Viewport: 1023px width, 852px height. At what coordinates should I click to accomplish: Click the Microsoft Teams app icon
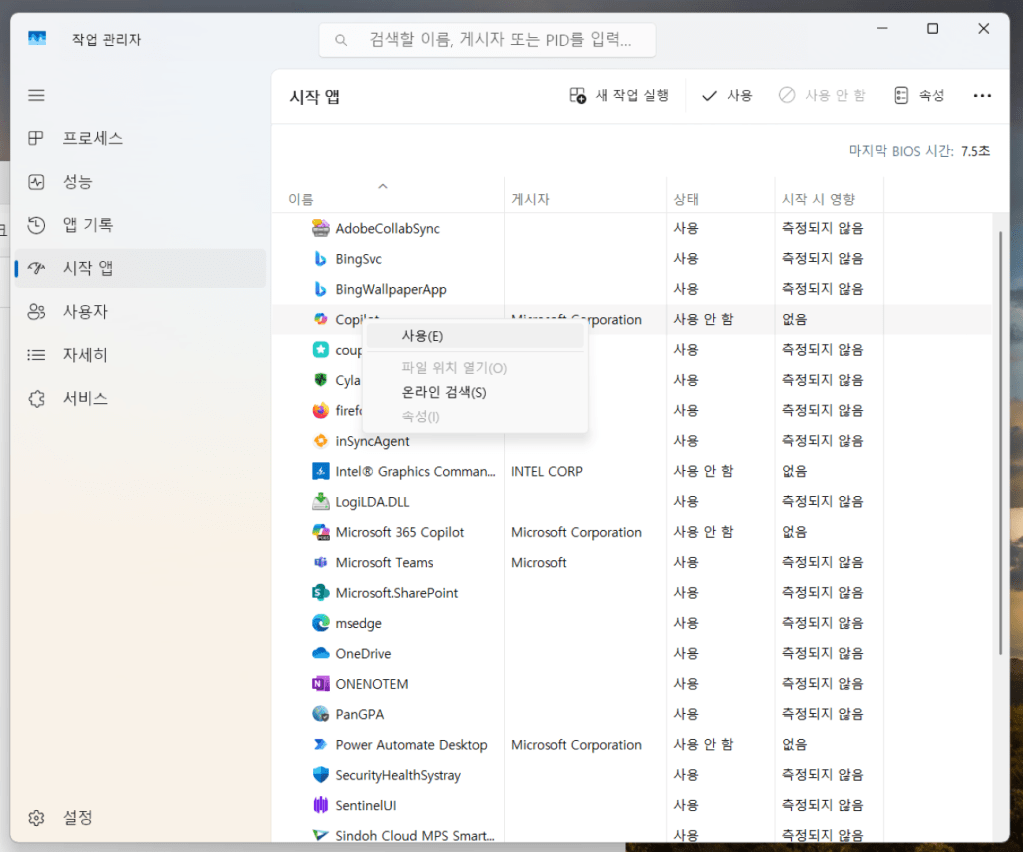pos(320,563)
